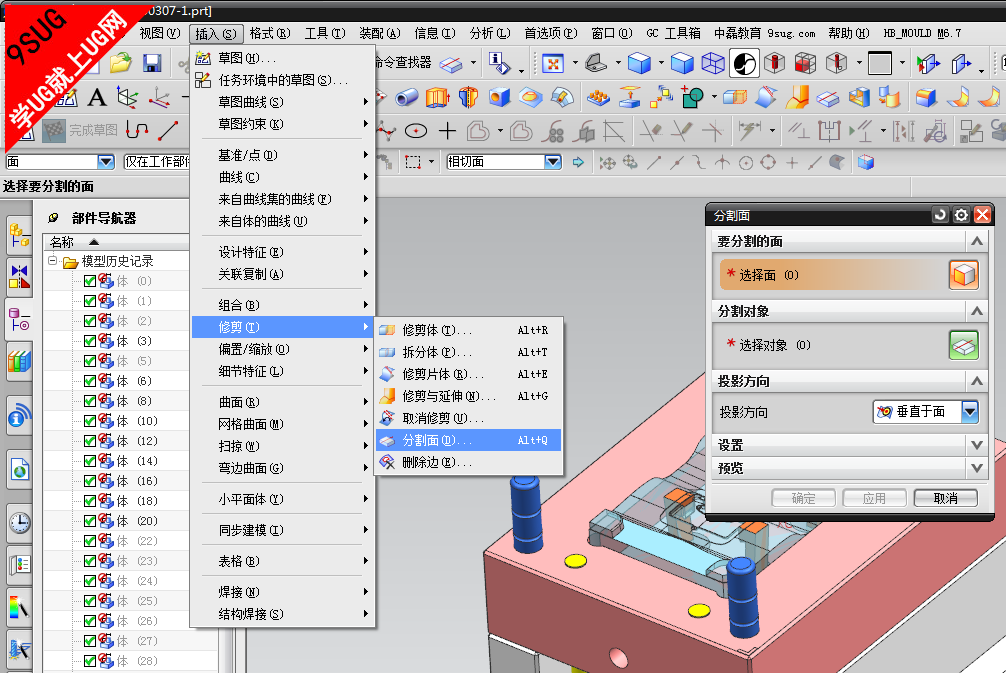Viewport: 1006px width, 673px height.
Task: Click the reset dialog arrow icon
Action: (x=941, y=215)
